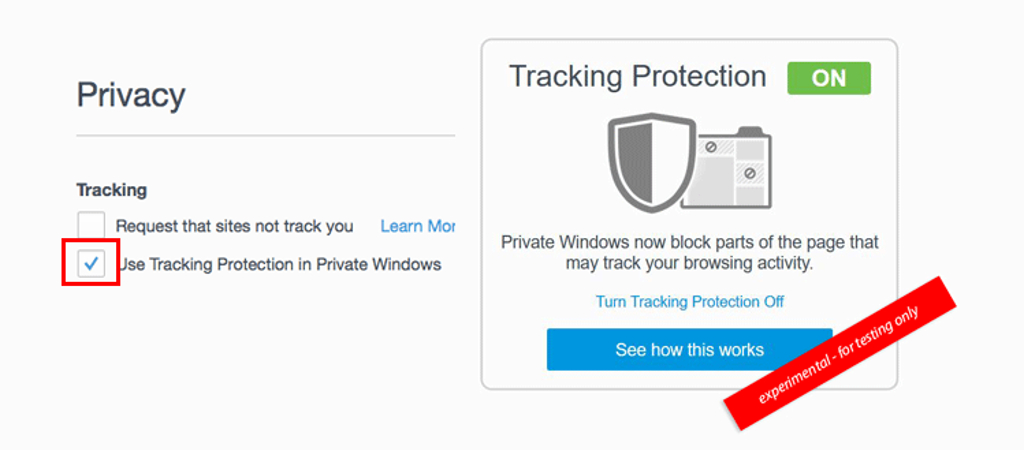Check the "Request that sites not track you" box
The width and height of the screenshot is (1024, 450).
point(91,226)
